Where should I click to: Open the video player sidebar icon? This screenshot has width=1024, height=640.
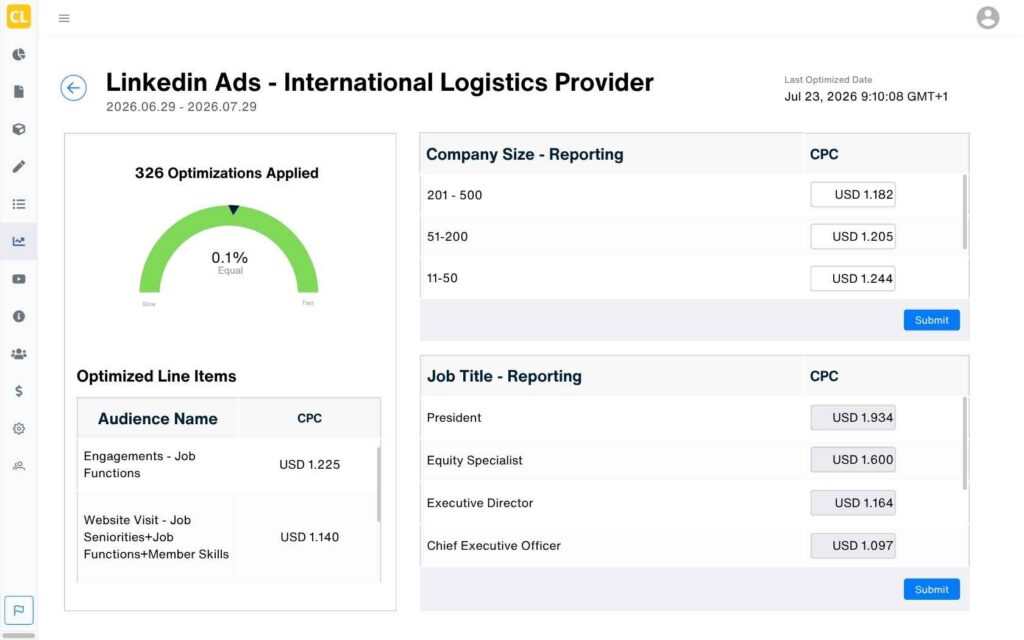19,279
